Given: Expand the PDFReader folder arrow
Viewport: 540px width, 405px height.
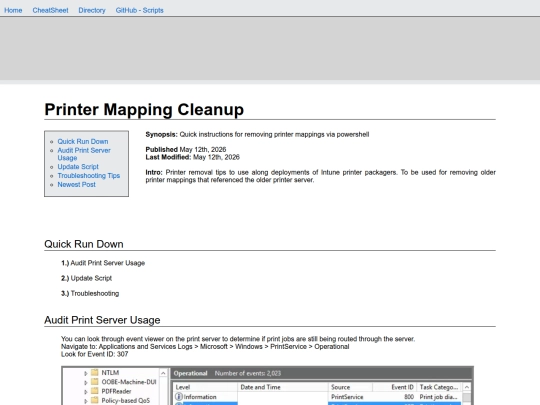Looking at the screenshot, I should coord(86,392).
